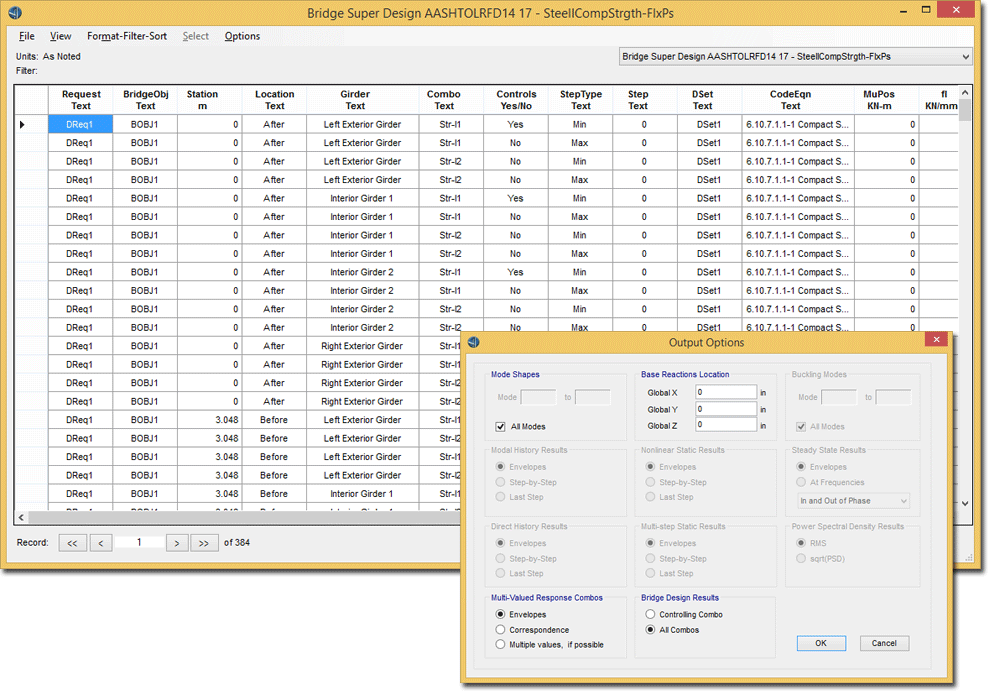The height and width of the screenshot is (700, 1000).
Task: Select Multiple values, if possible option
Action: [501, 645]
